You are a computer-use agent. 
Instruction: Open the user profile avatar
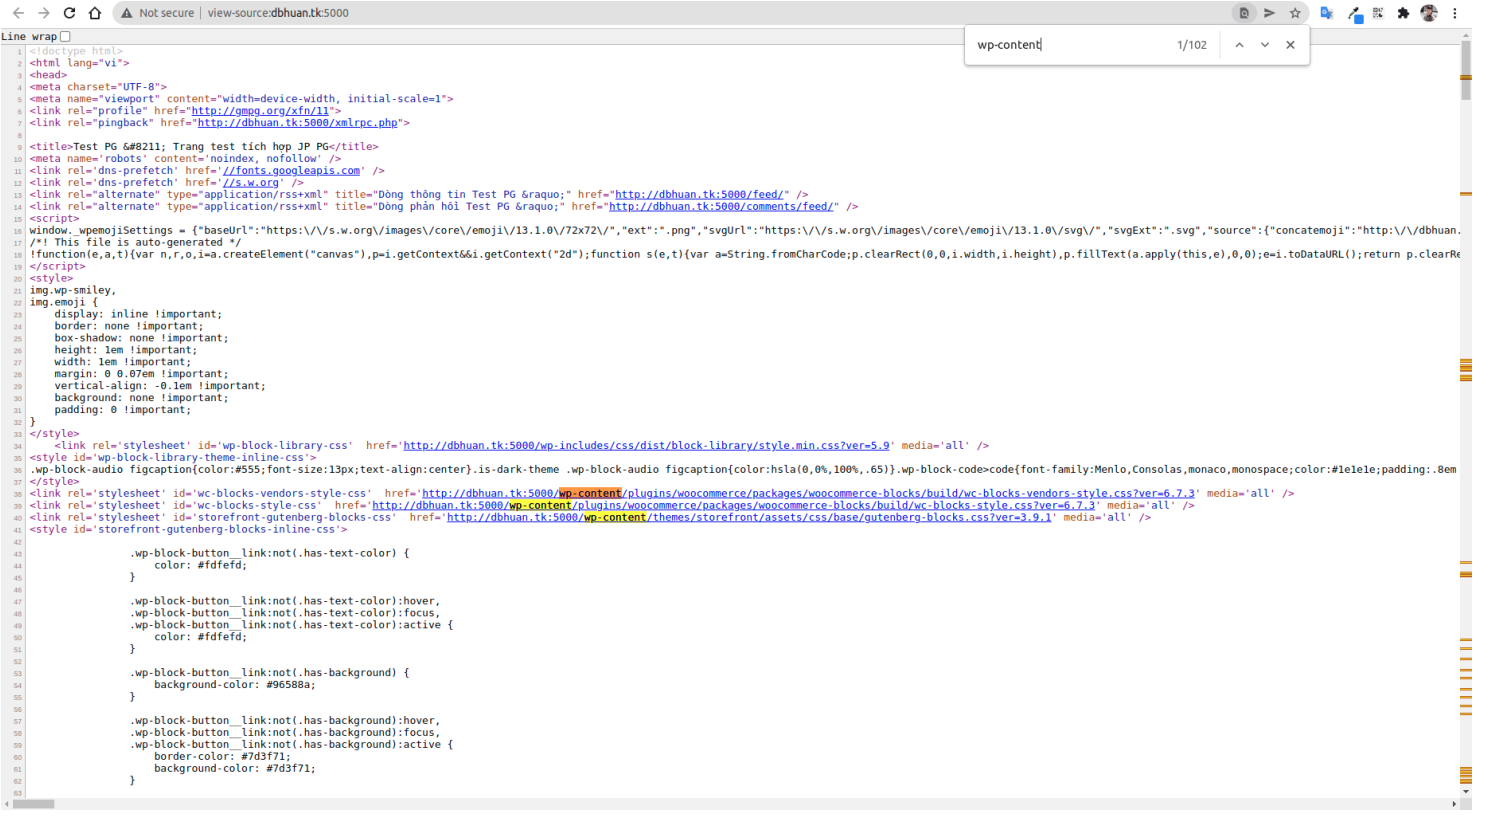pos(1429,13)
